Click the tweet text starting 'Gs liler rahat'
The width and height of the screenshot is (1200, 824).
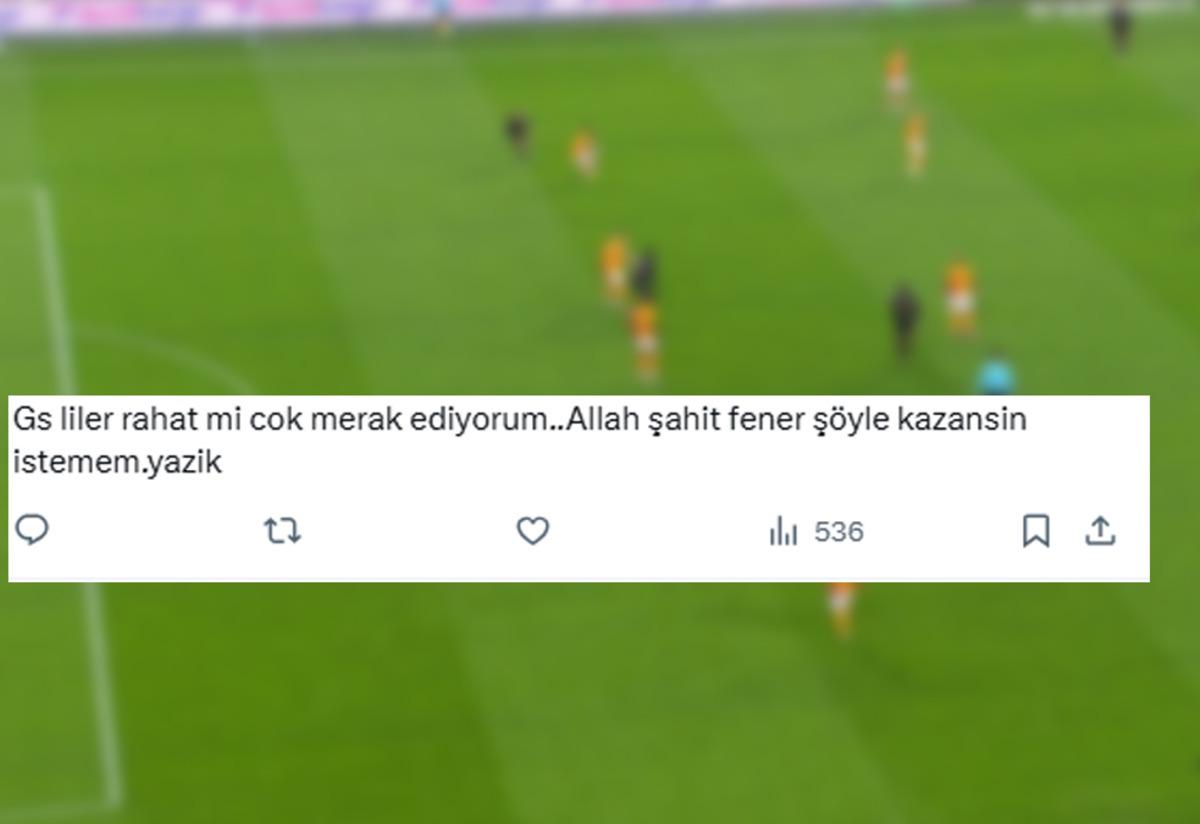519,441
